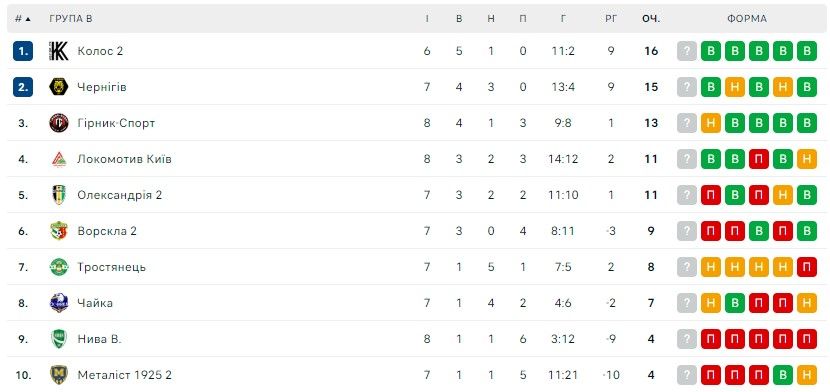Select the Нива В. club crest
Screen dimensions: 830x392
pos(59,339)
